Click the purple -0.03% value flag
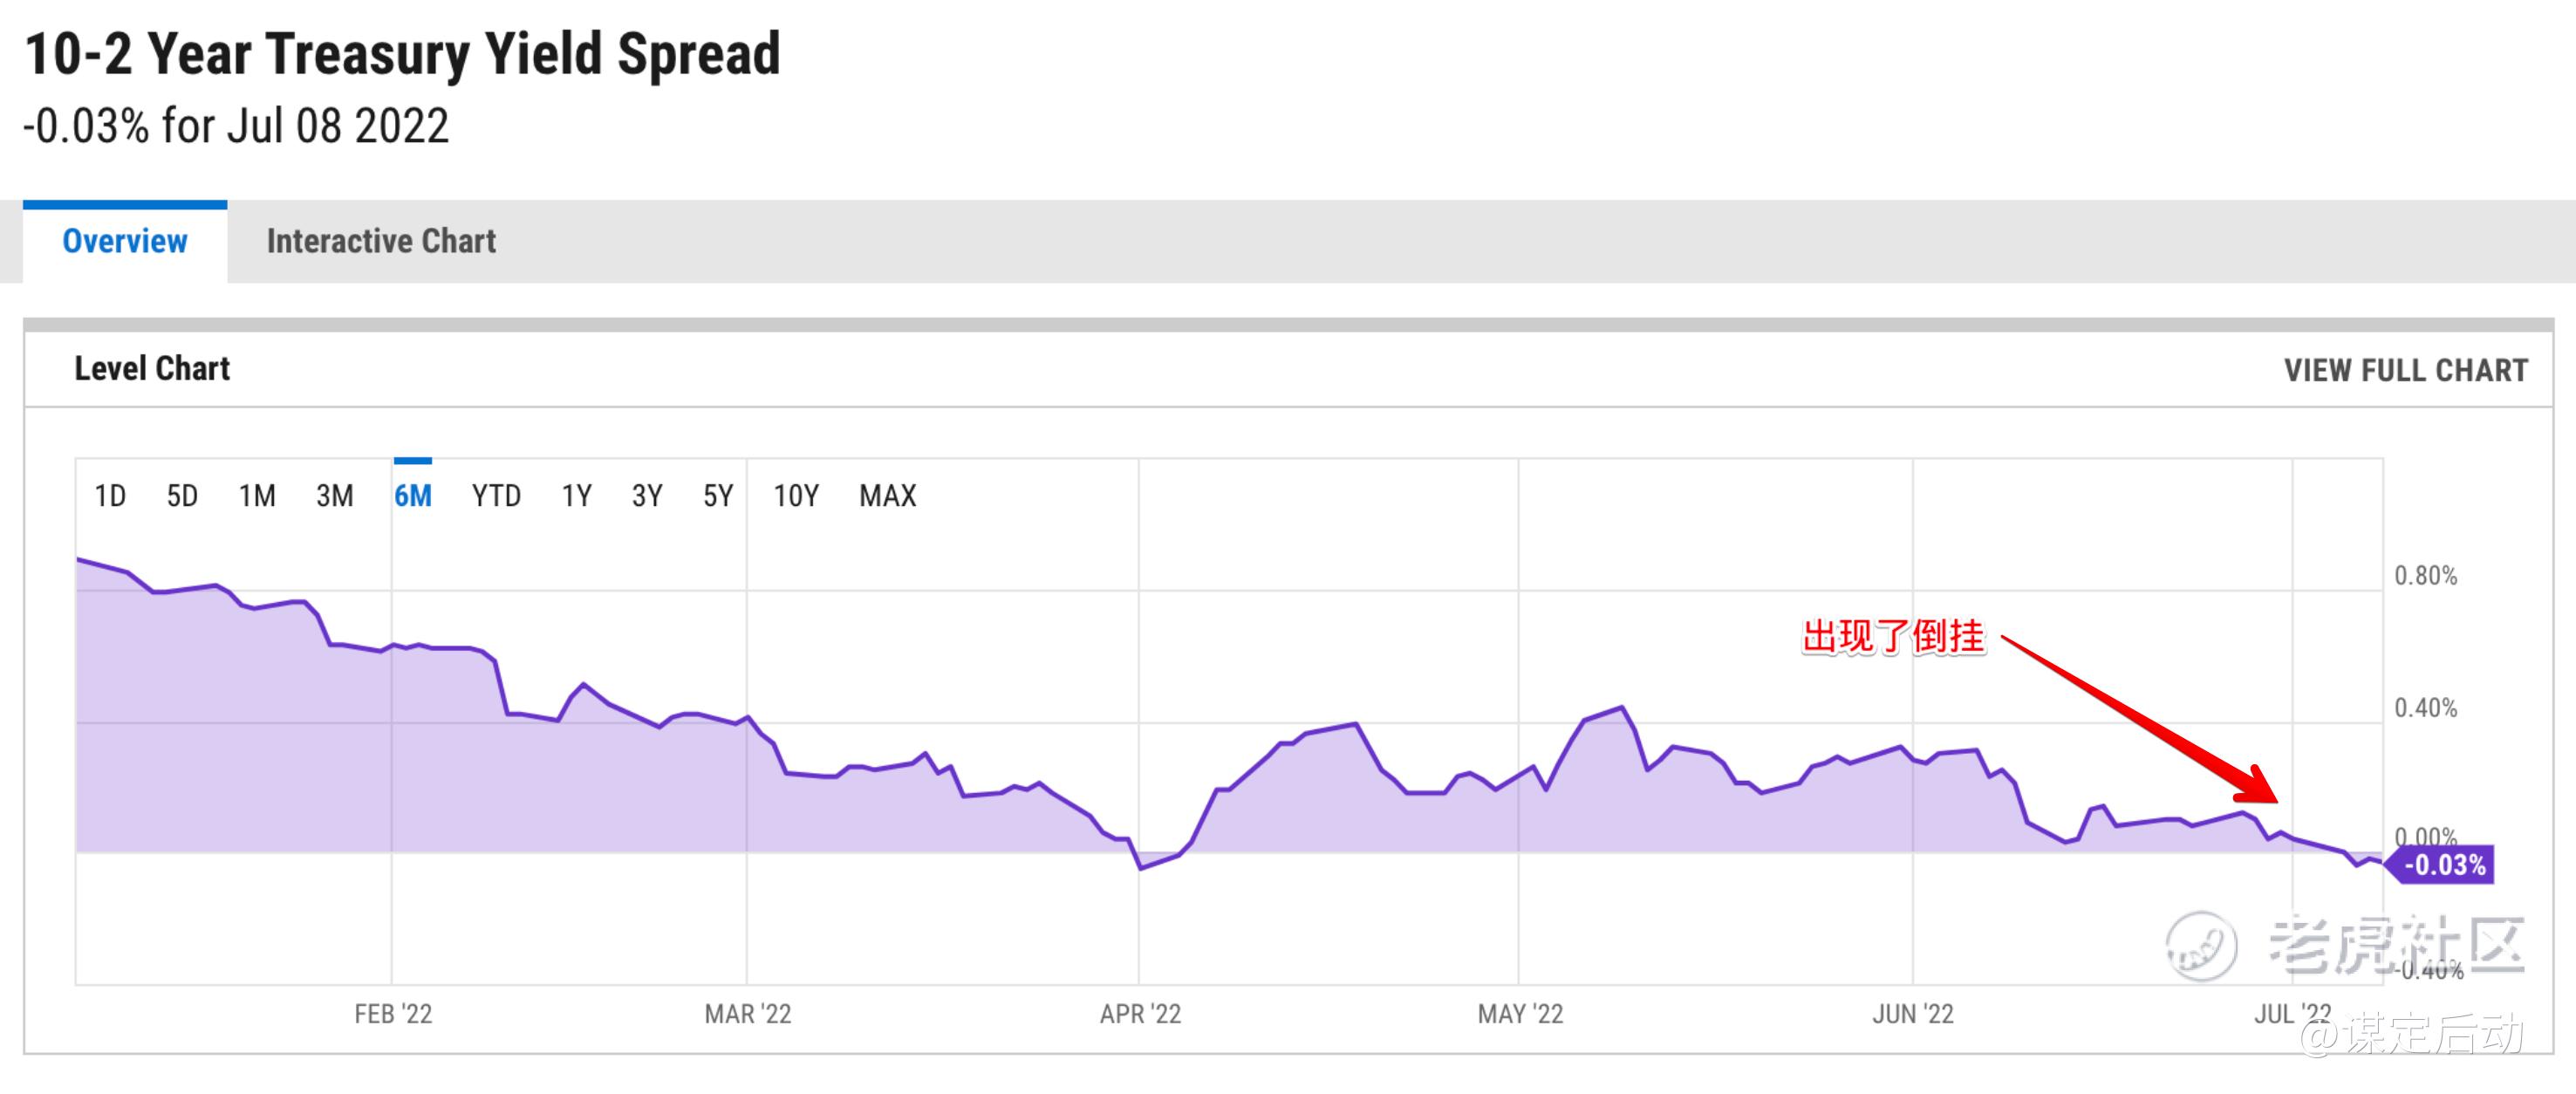The height and width of the screenshot is (1094, 2576). (2443, 864)
